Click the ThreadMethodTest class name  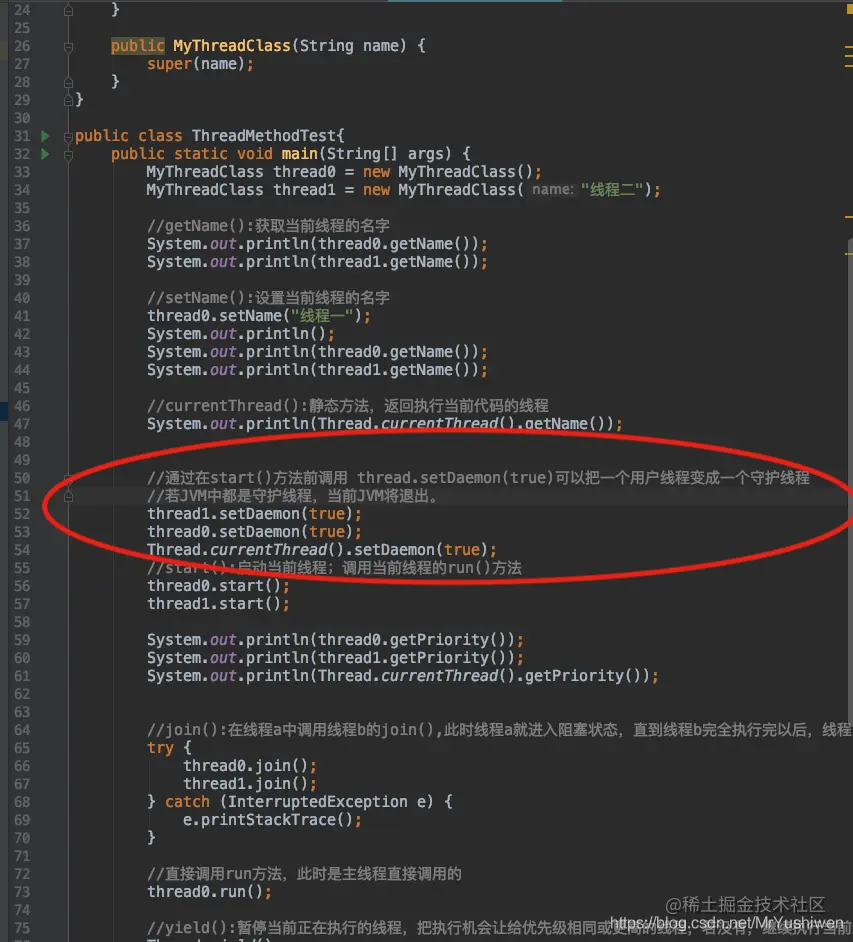click(x=264, y=136)
